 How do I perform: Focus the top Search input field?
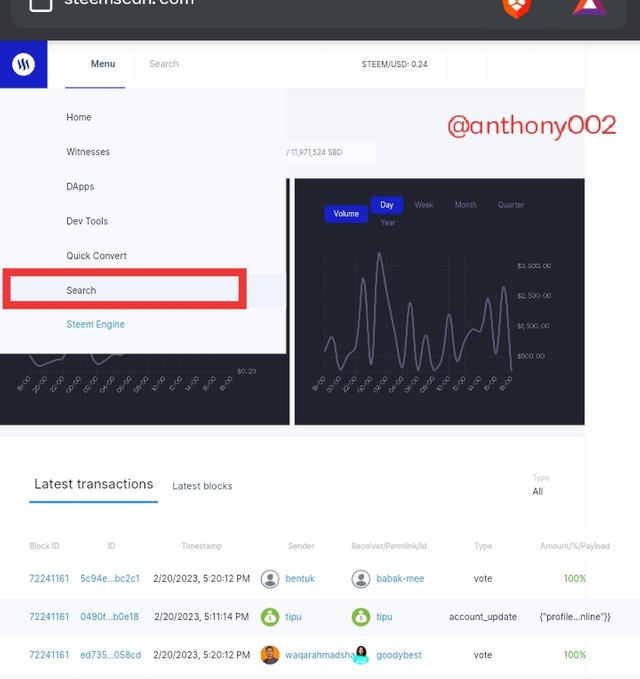(x=229, y=64)
